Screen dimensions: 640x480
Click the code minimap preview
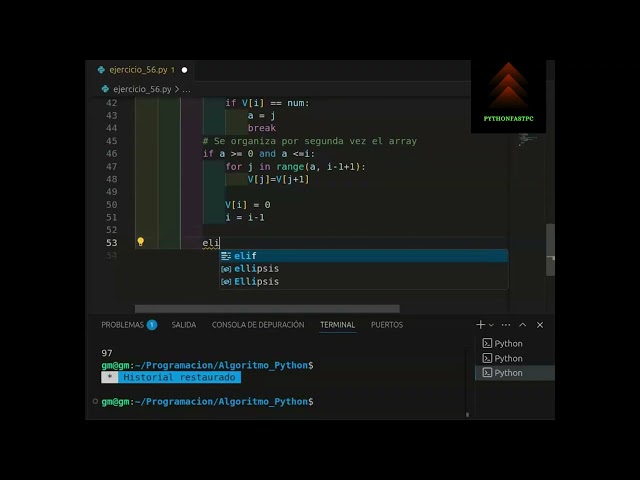(527, 139)
